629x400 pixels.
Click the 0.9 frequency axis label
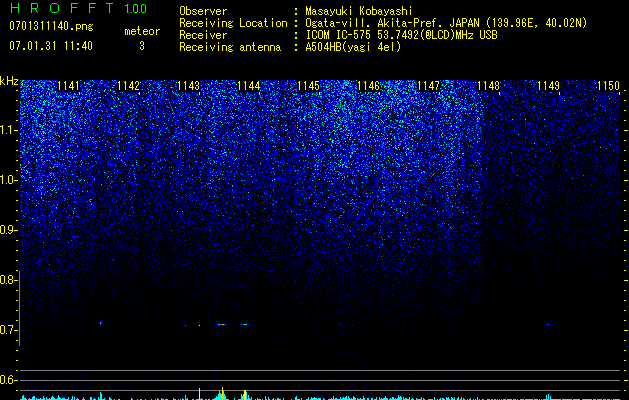coord(7,230)
